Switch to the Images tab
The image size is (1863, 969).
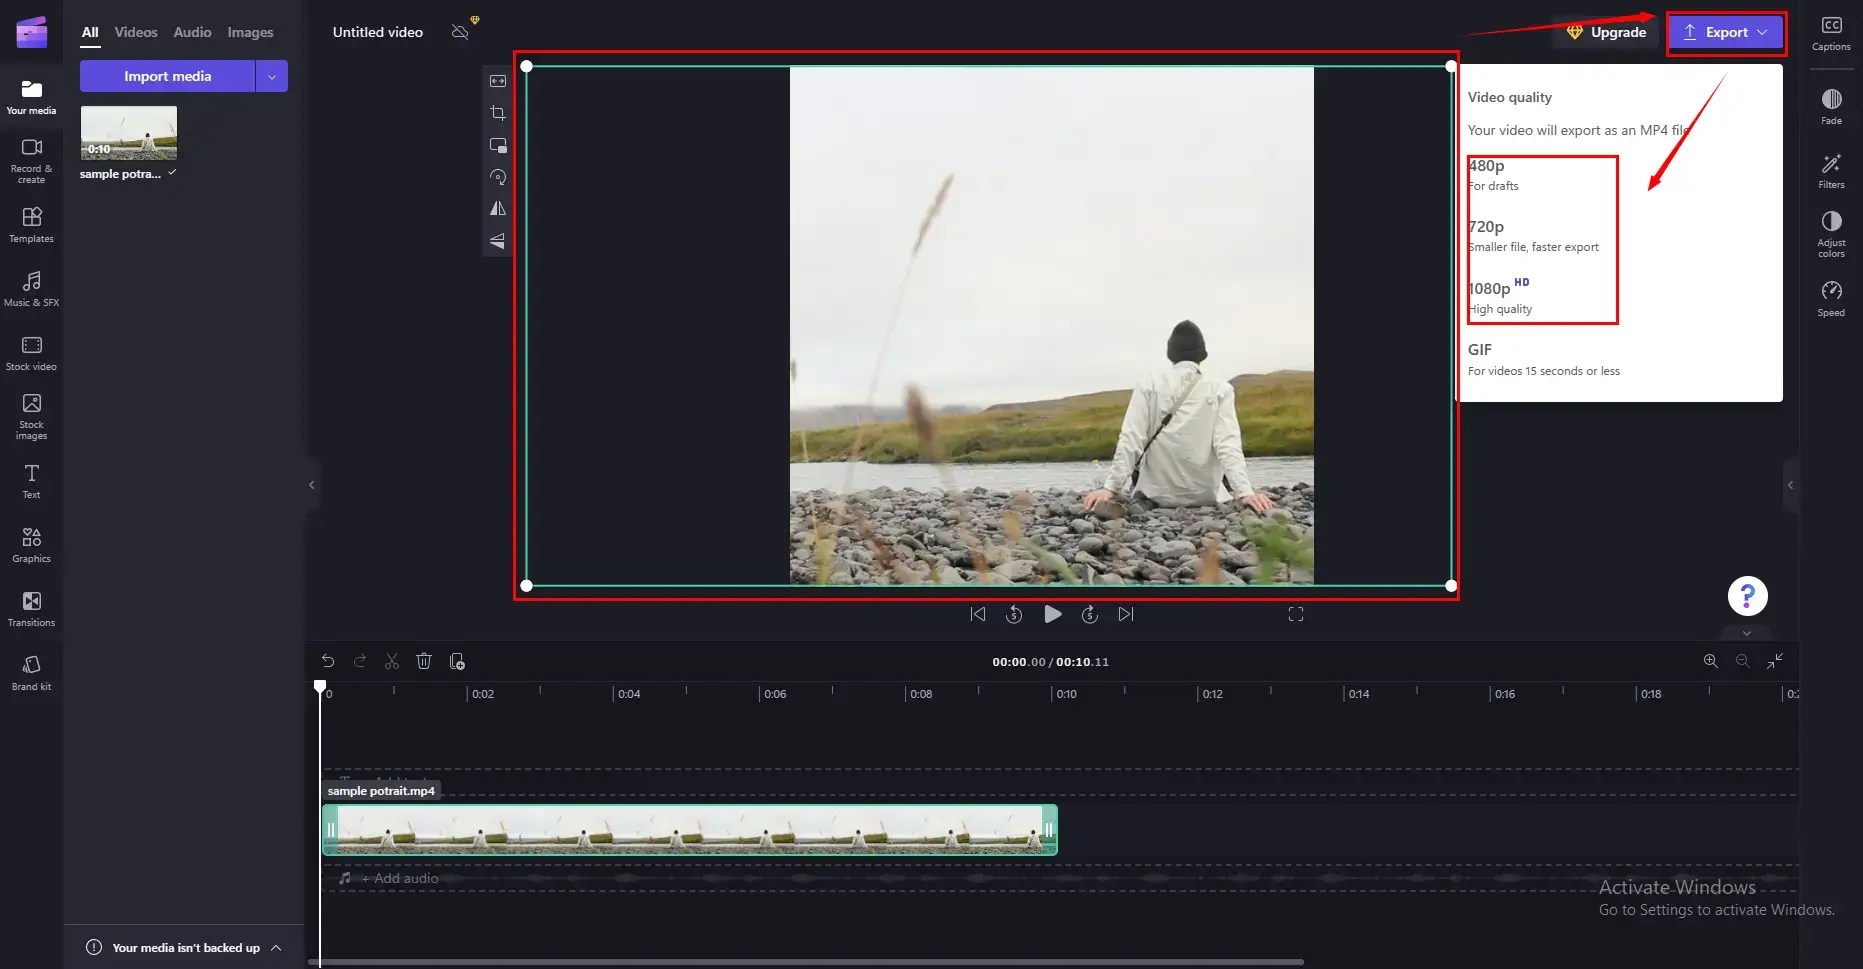pos(250,31)
